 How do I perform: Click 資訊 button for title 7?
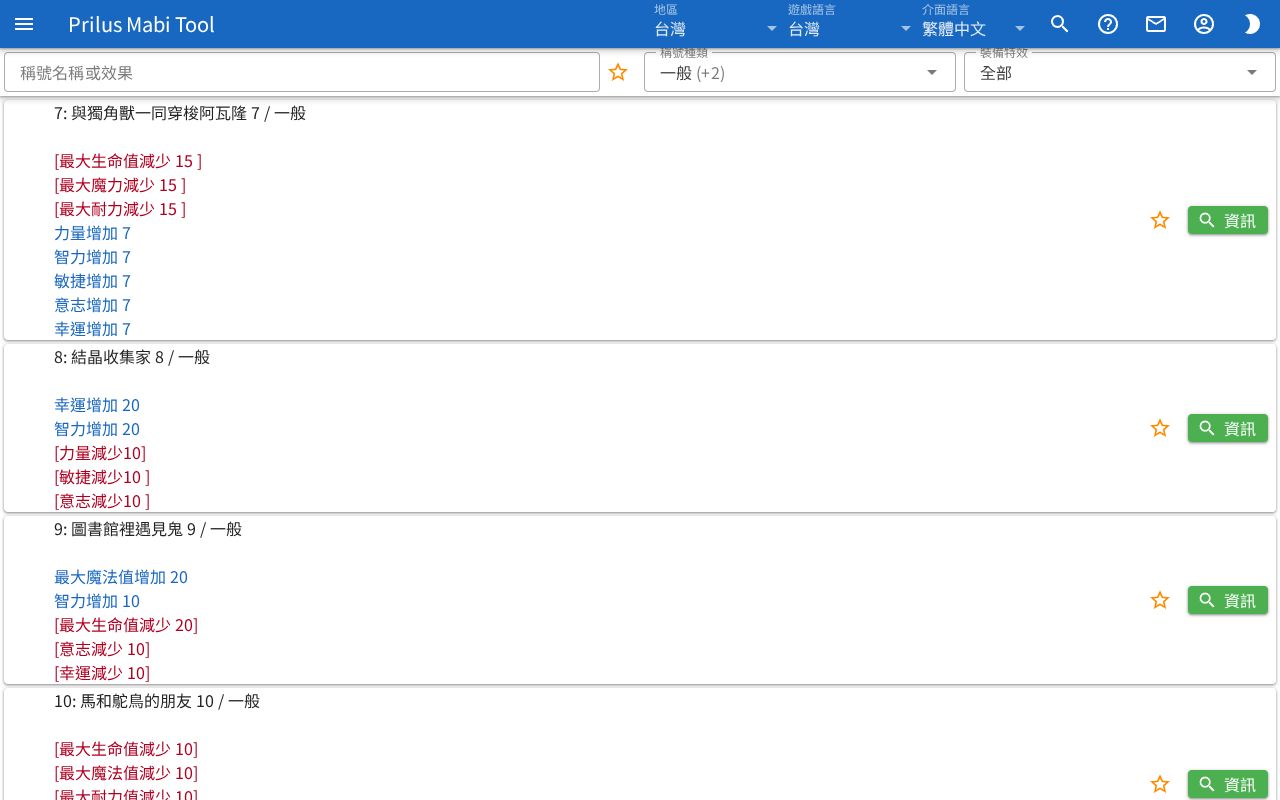(x=1228, y=220)
